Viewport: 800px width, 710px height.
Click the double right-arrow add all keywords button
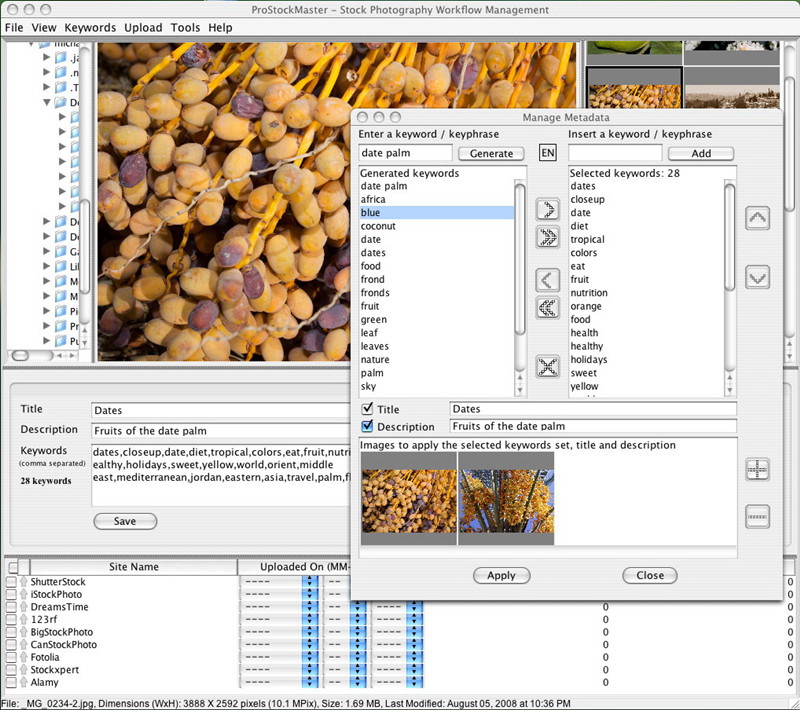(x=547, y=237)
